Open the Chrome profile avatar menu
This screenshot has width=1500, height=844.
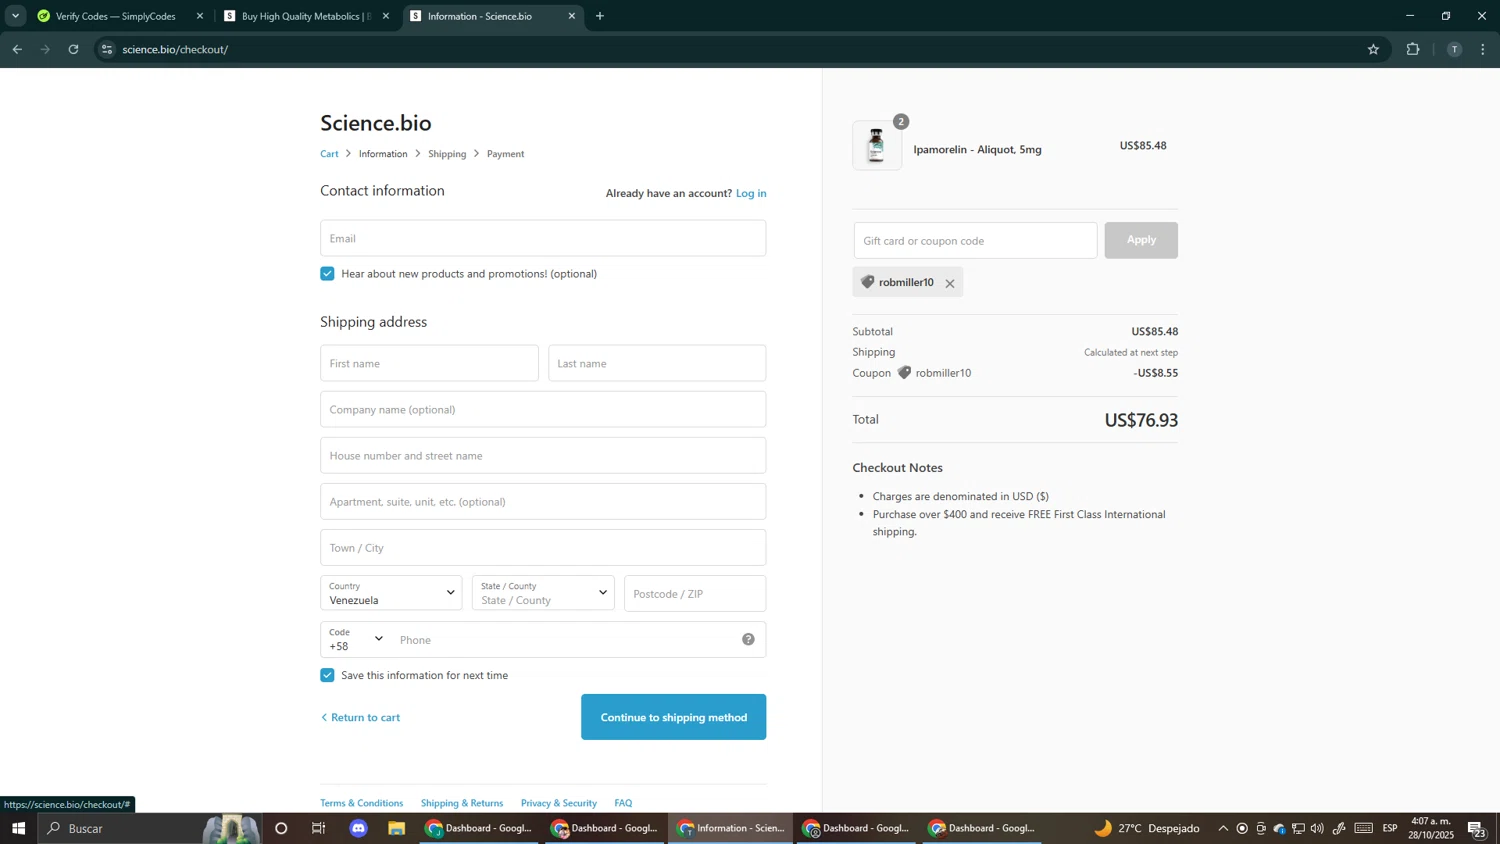coord(1454,49)
